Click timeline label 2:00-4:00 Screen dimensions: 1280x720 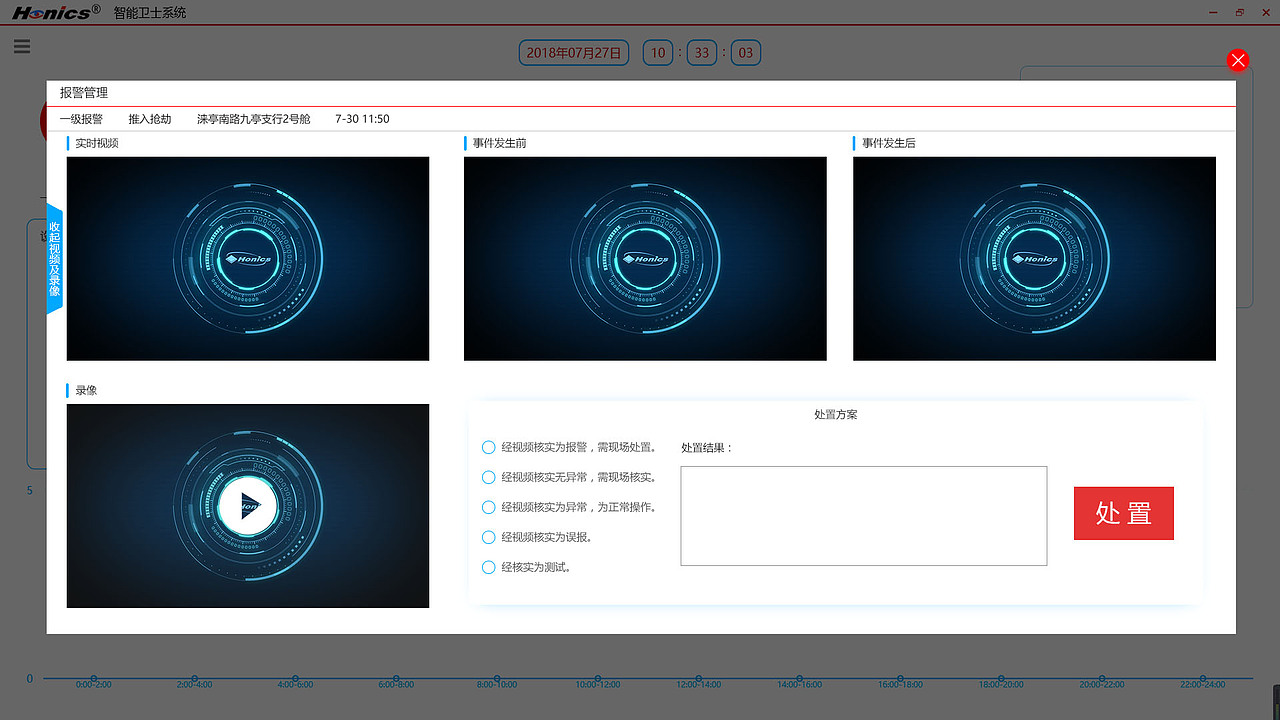tap(195, 685)
